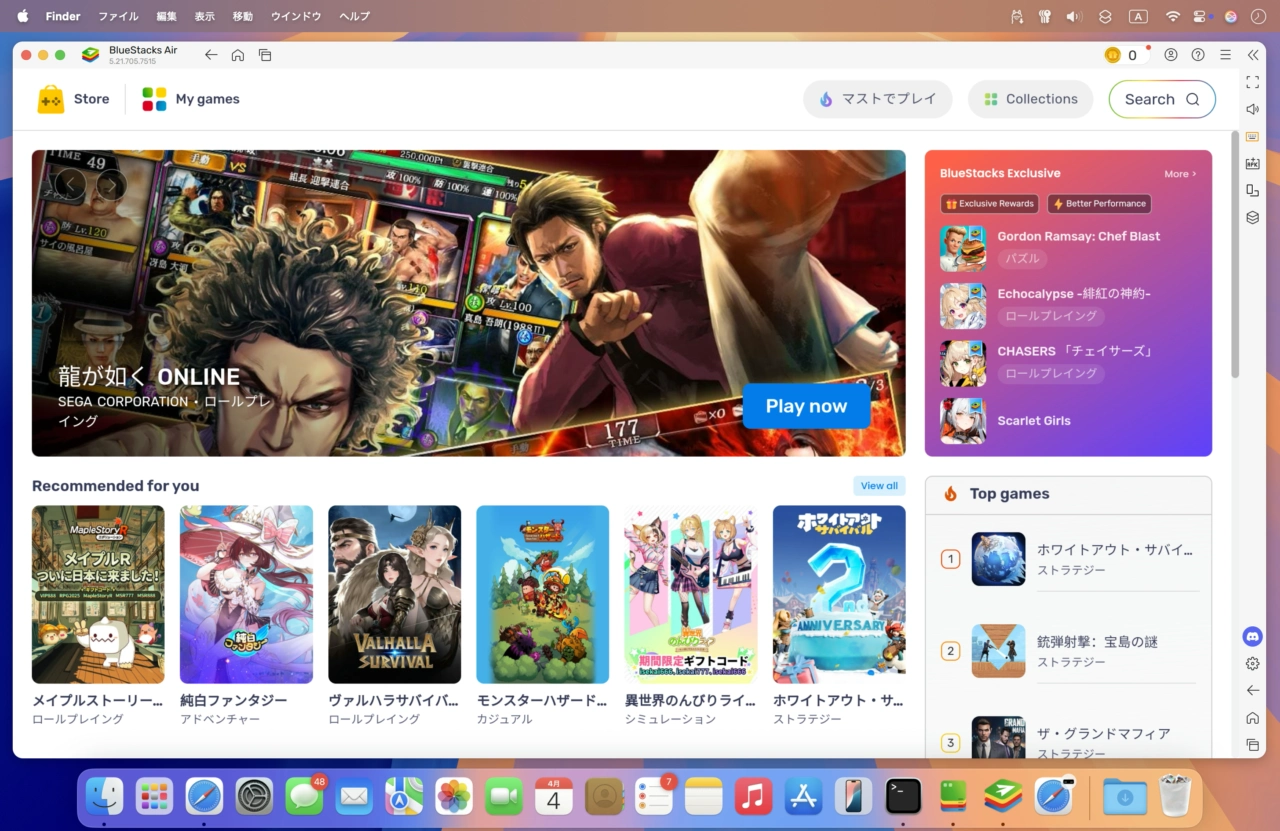This screenshot has height=831, width=1280.
Task: Expand BlueStacks Exclusive via More link
Action: pos(1179,174)
